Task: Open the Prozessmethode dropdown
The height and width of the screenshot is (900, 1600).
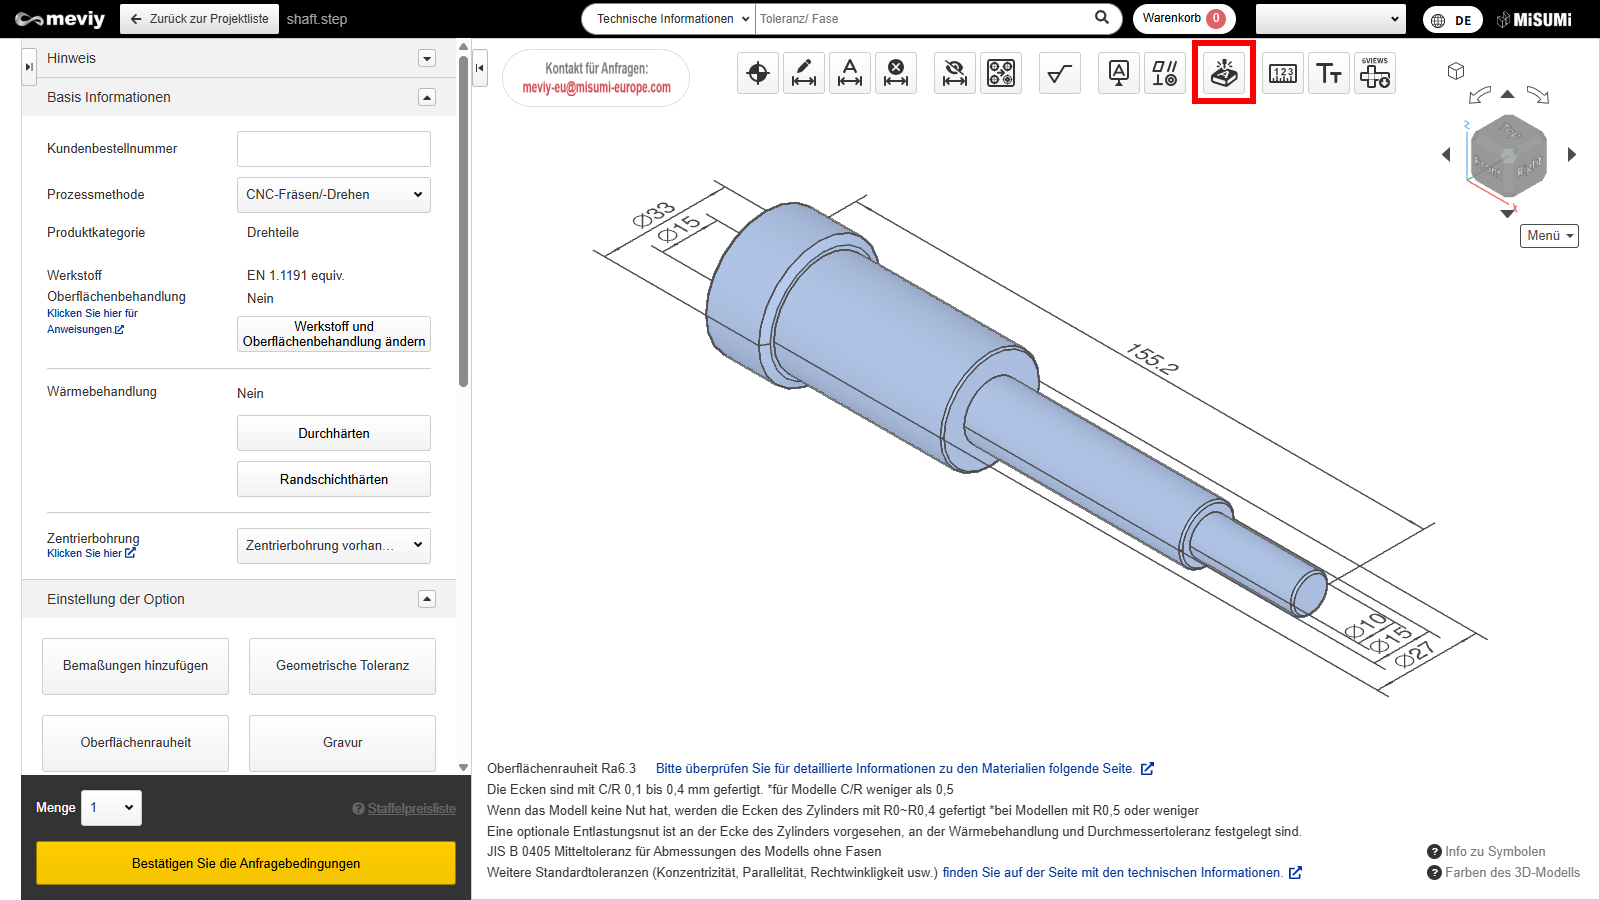Action: pos(333,195)
